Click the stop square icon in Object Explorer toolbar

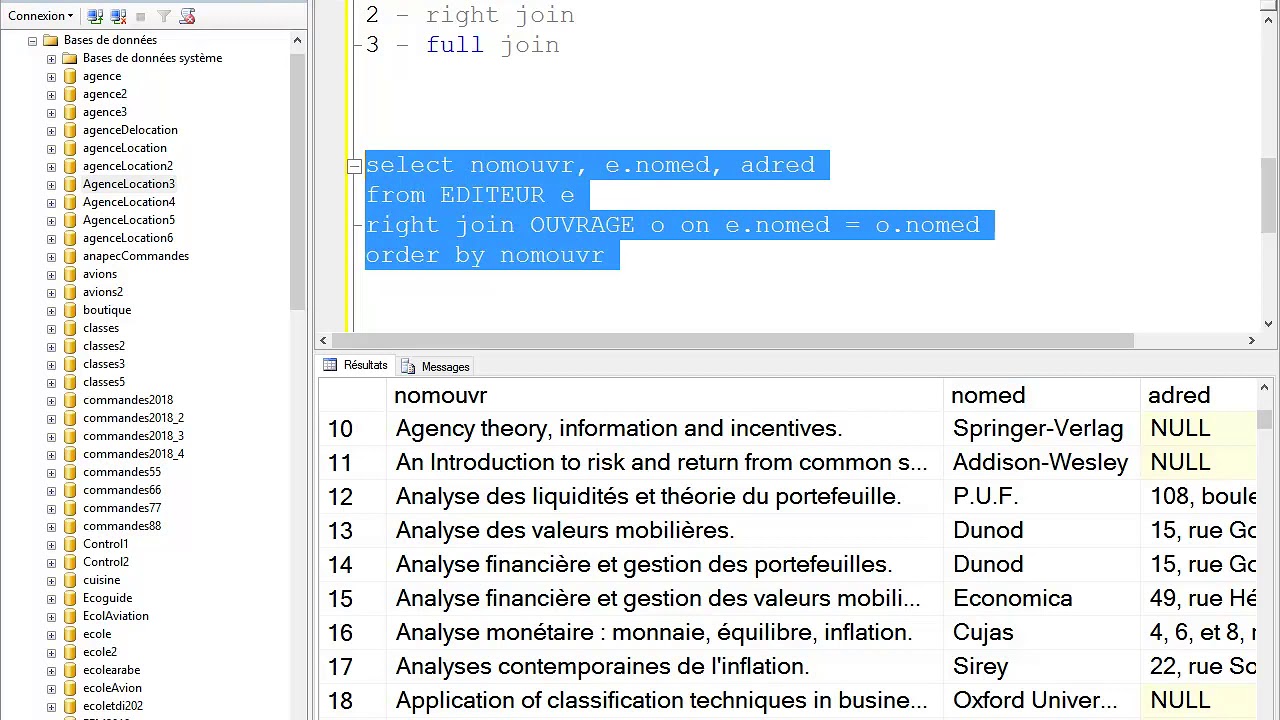pyautogui.click(x=141, y=16)
